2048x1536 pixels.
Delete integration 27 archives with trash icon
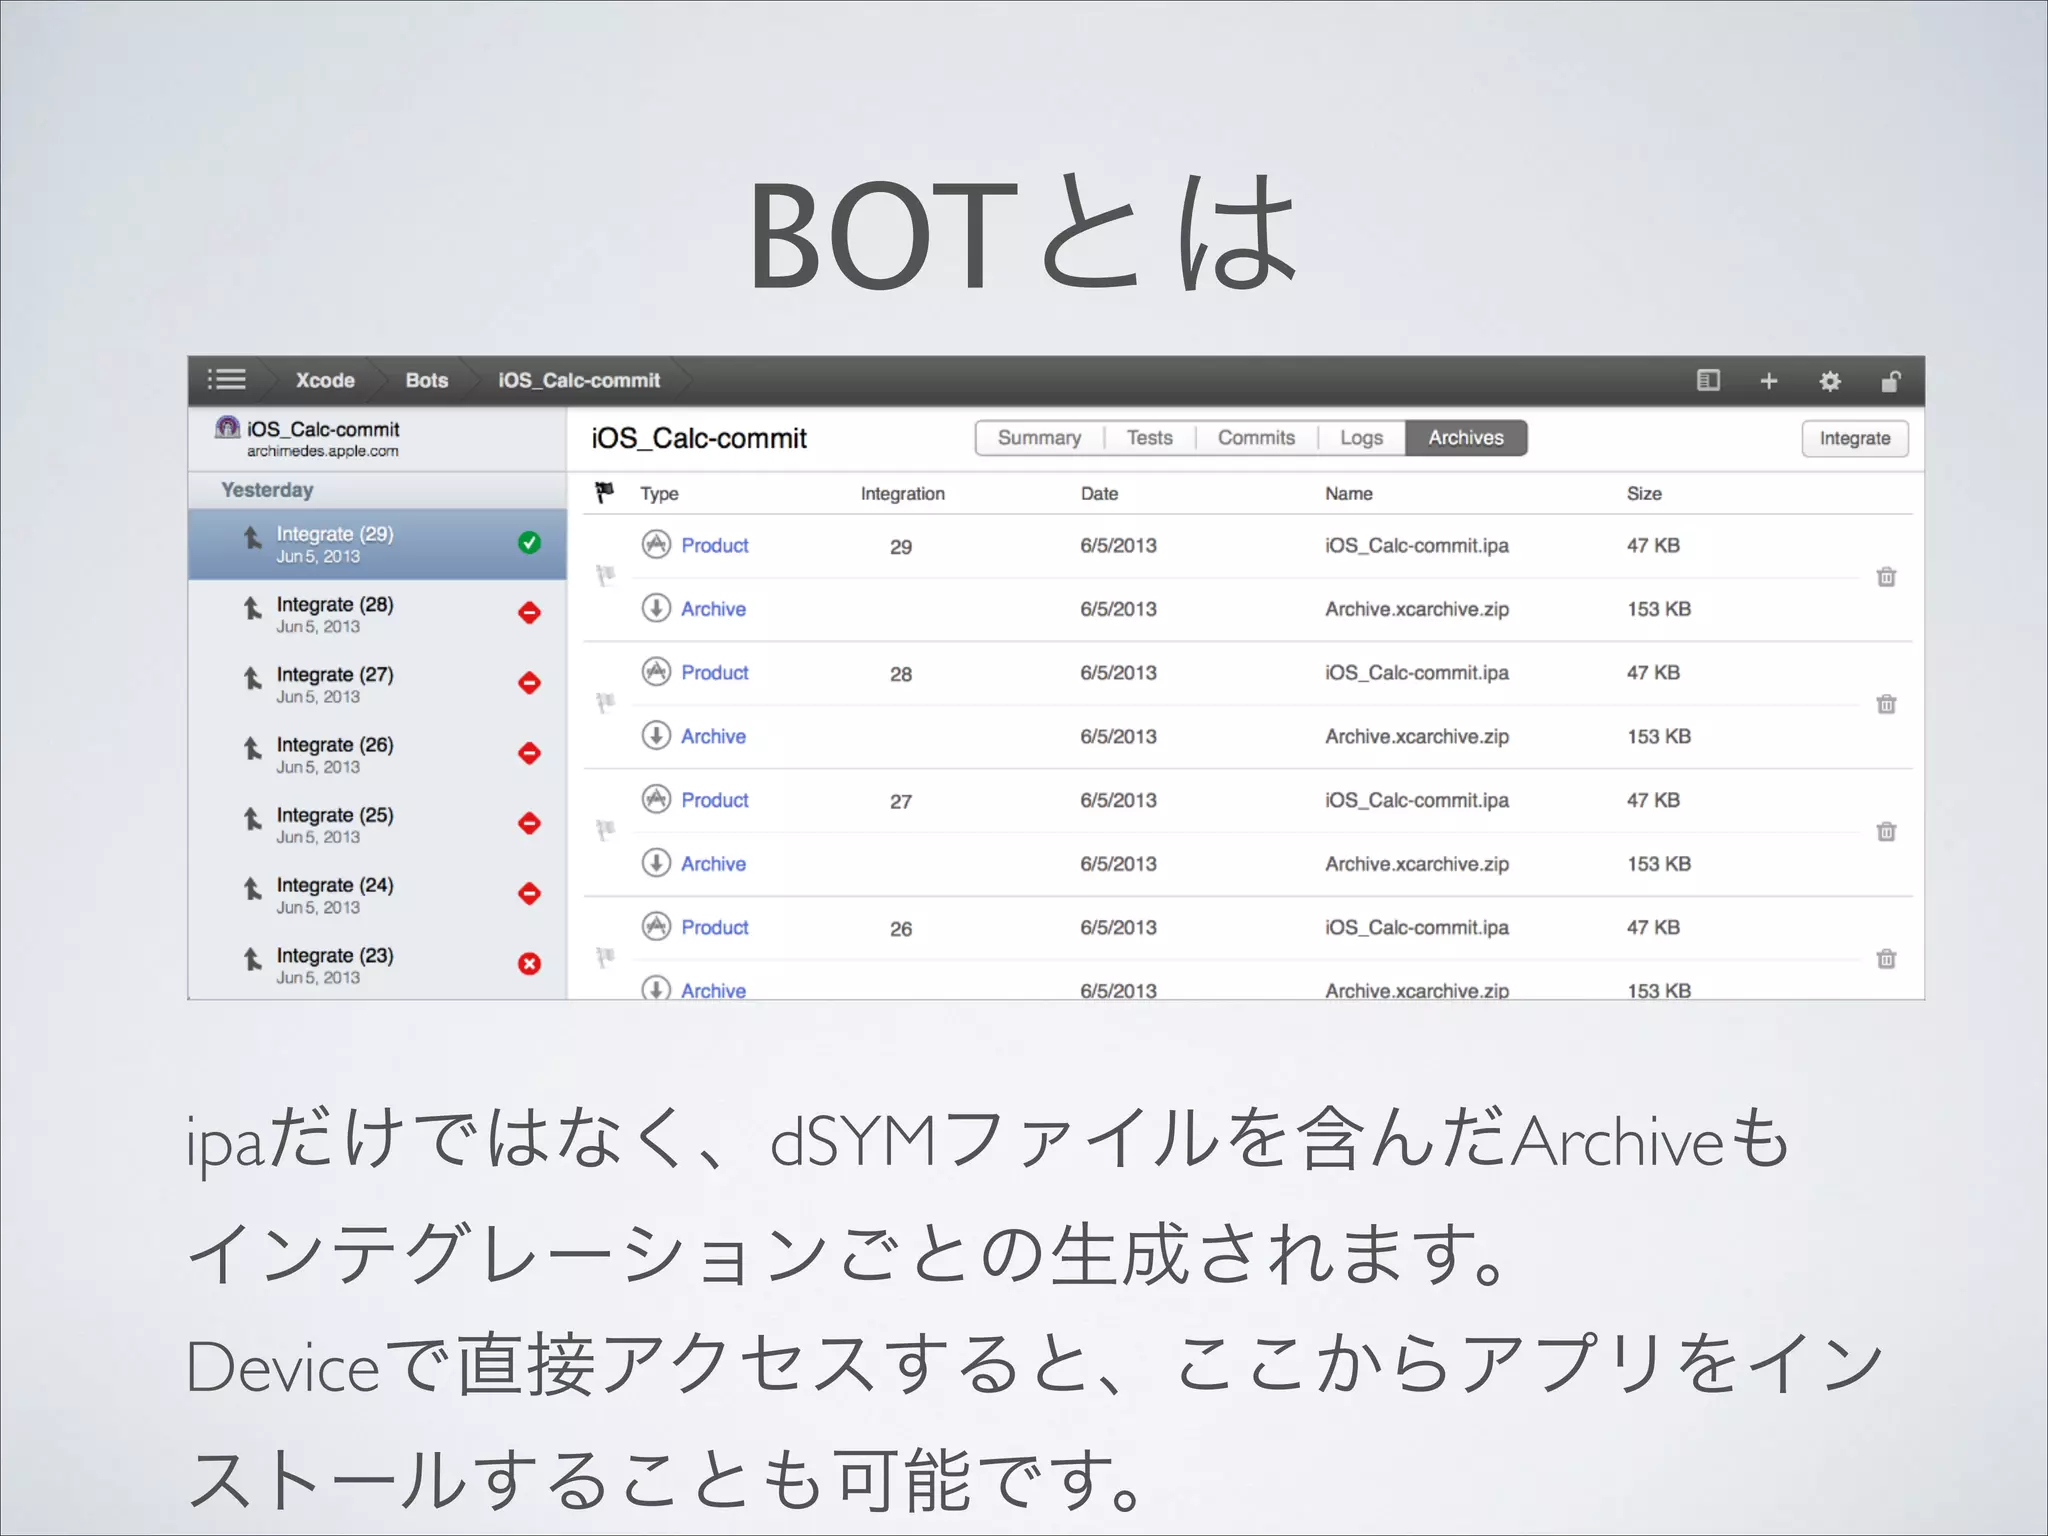point(1886,831)
